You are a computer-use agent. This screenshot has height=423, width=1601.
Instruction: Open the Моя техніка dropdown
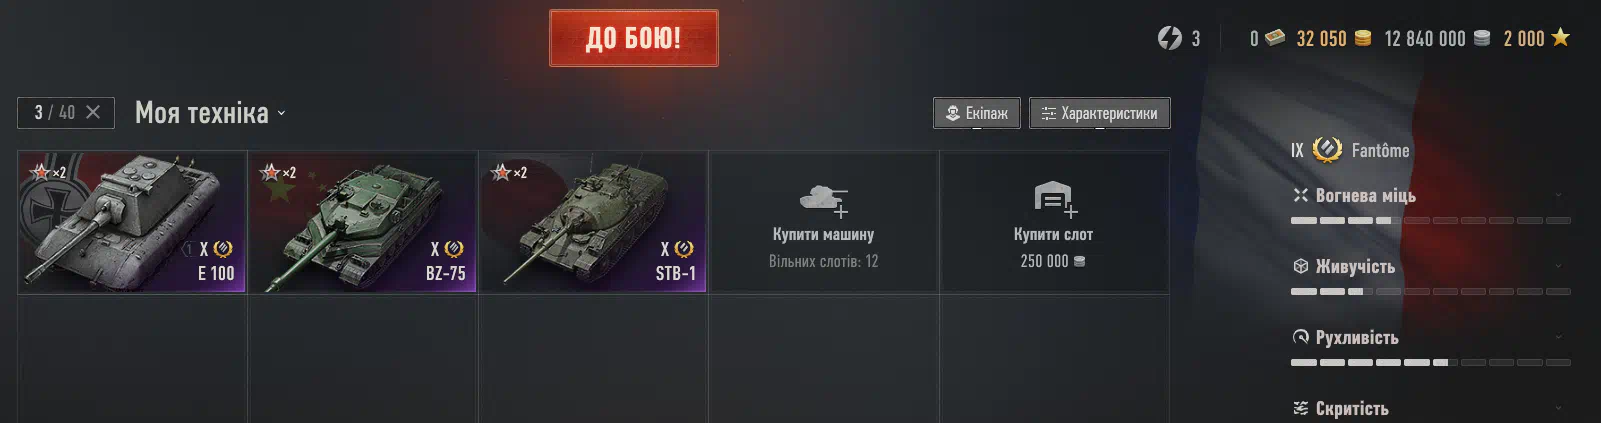[210, 112]
